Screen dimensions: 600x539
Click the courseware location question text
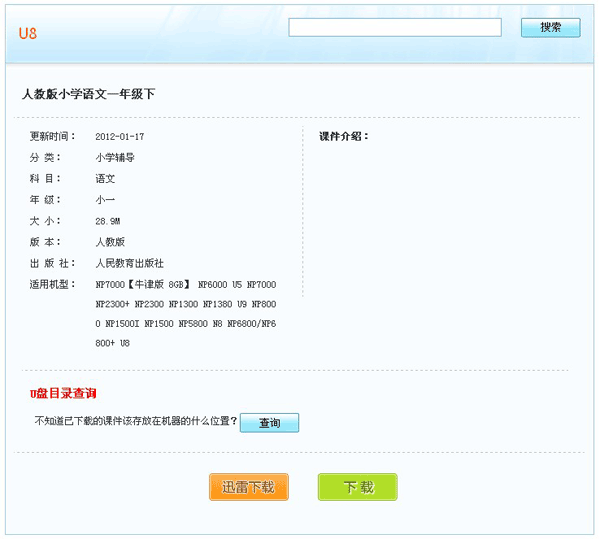click(x=136, y=422)
